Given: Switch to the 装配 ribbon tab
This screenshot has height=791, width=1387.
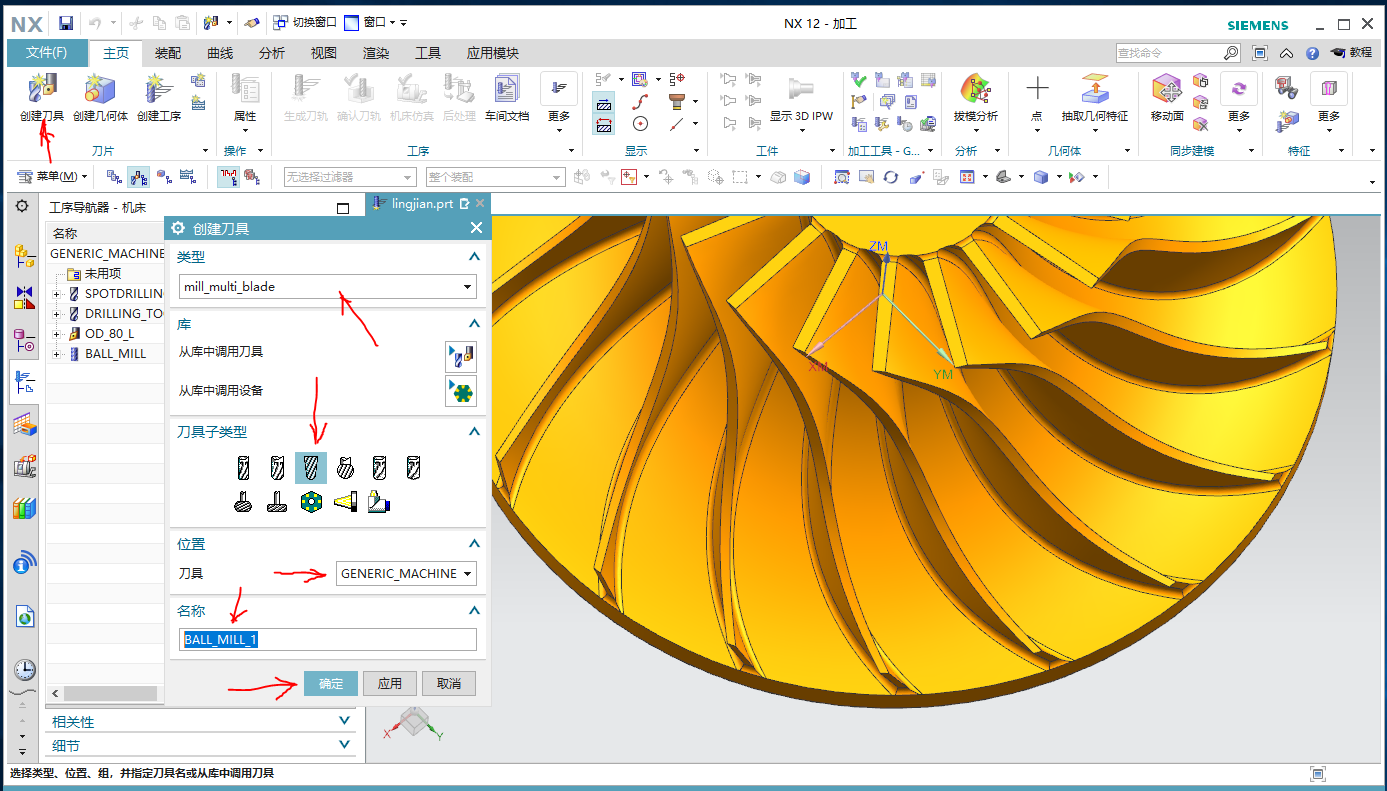Looking at the screenshot, I should pyautogui.click(x=168, y=54).
